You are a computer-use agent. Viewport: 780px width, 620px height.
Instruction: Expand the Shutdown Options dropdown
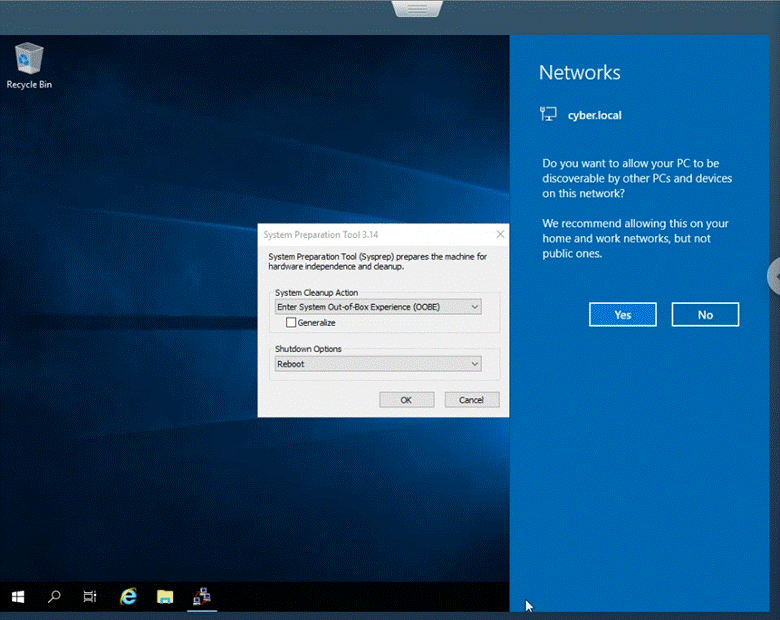[378, 364]
